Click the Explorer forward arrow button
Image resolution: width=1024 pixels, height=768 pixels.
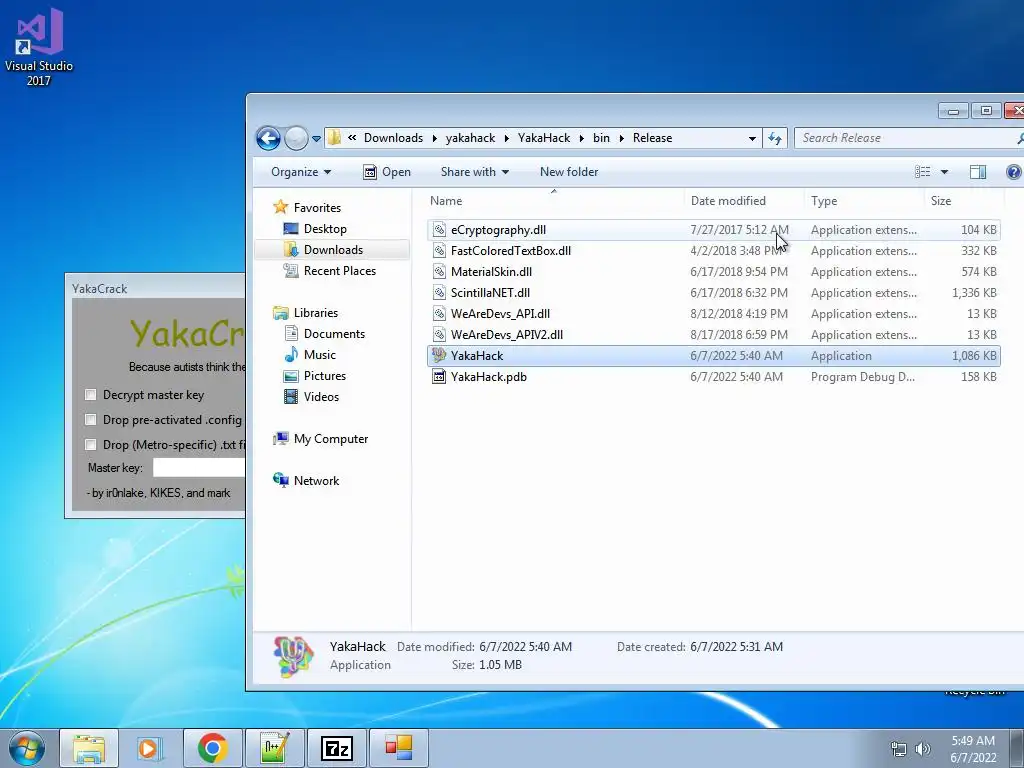coord(296,138)
